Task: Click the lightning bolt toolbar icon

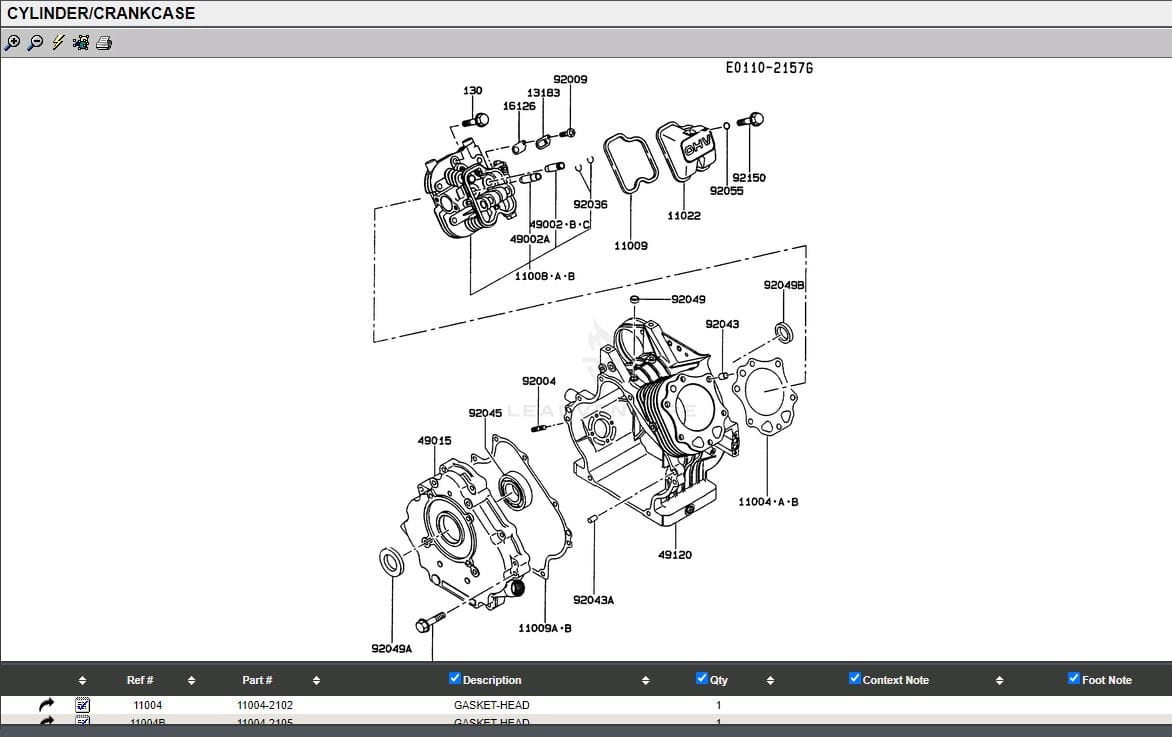Action: 58,42
